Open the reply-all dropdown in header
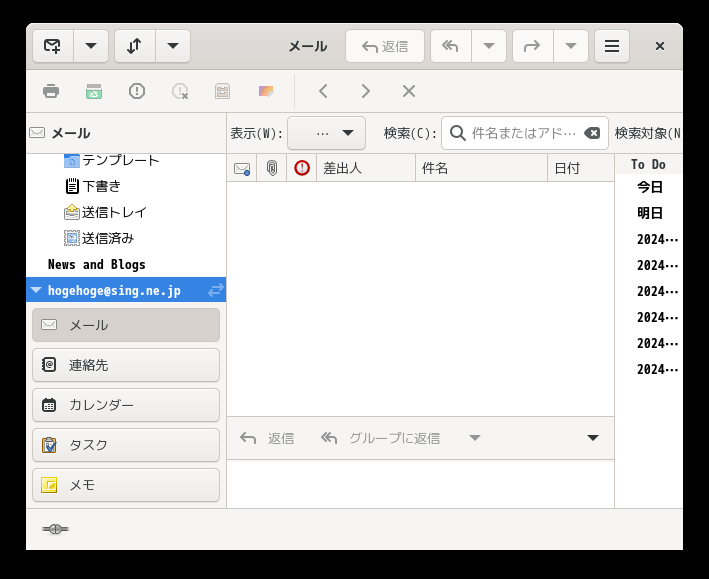Screen dimensions: 709x579 click(x=489, y=46)
